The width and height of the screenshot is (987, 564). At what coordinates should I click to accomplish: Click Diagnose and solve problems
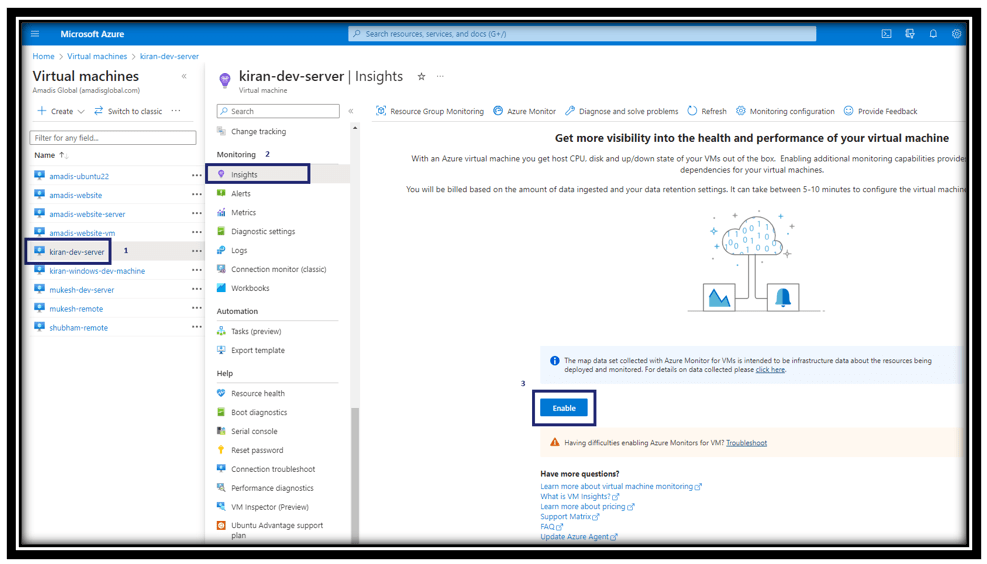[x=621, y=111]
